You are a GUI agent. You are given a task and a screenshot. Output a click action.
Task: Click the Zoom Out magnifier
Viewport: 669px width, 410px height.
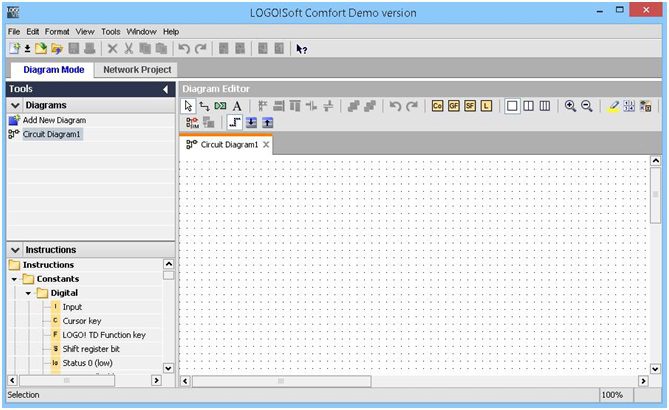(x=587, y=106)
